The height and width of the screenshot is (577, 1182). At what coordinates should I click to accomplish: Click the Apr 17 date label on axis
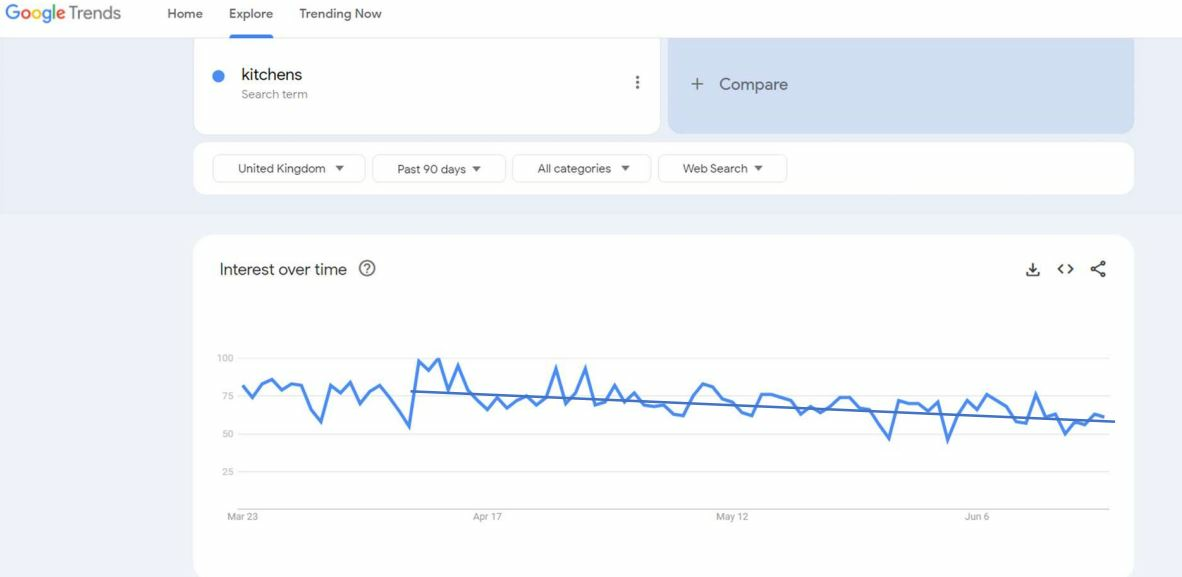(x=487, y=517)
